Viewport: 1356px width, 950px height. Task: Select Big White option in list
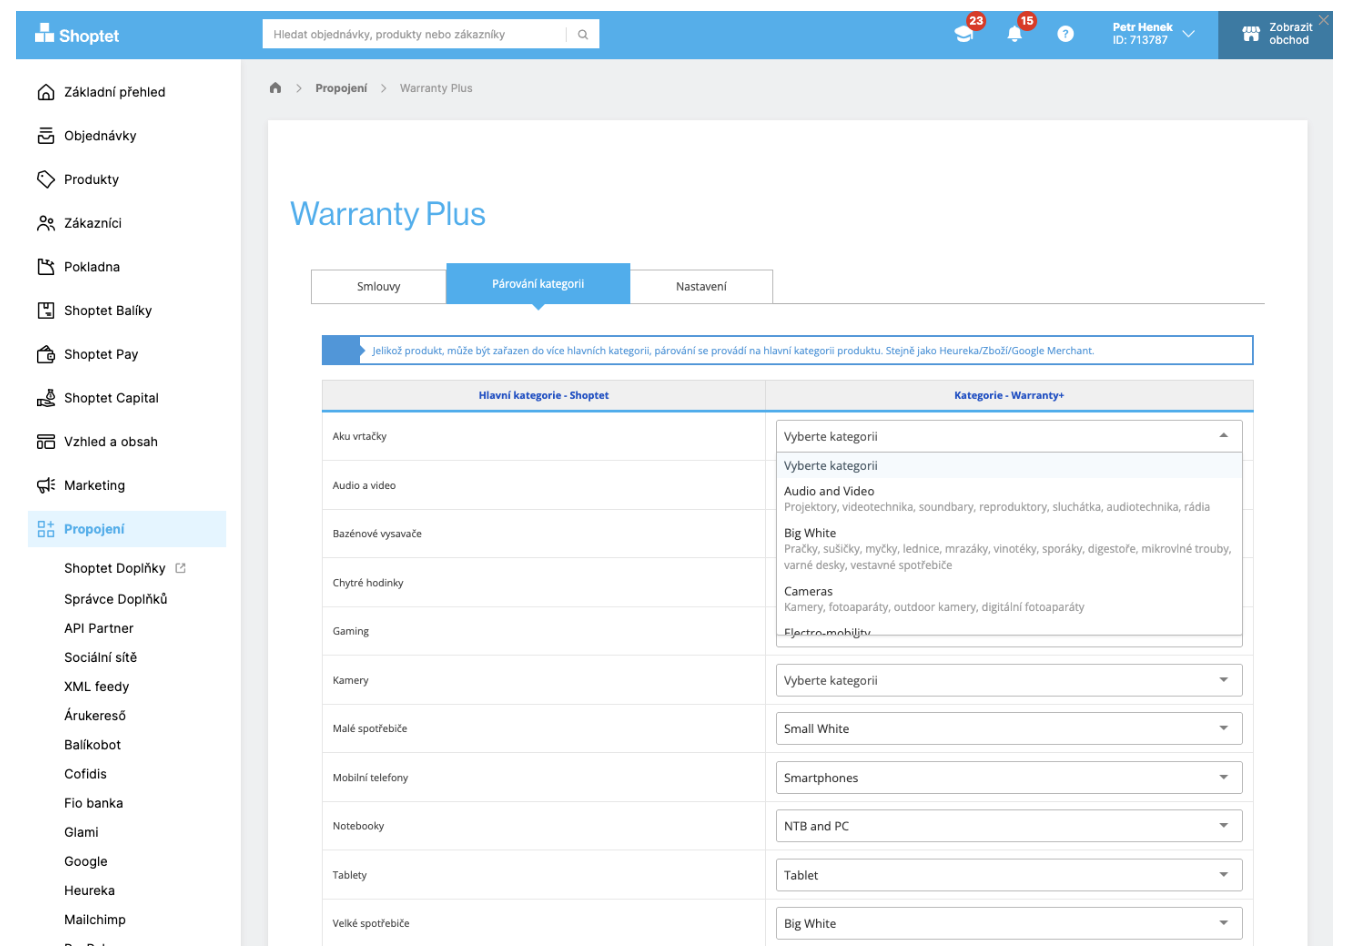(810, 533)
